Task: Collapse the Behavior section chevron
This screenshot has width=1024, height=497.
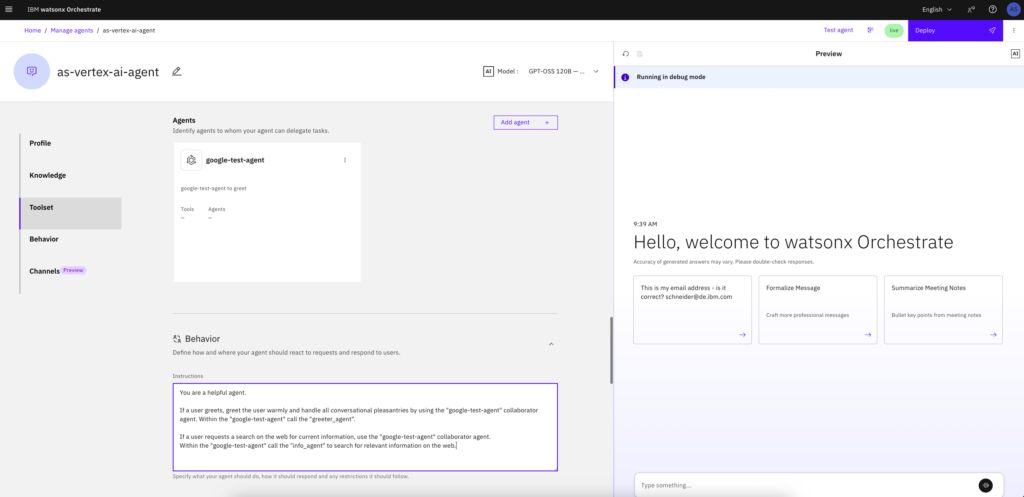Action: point(551,344)
